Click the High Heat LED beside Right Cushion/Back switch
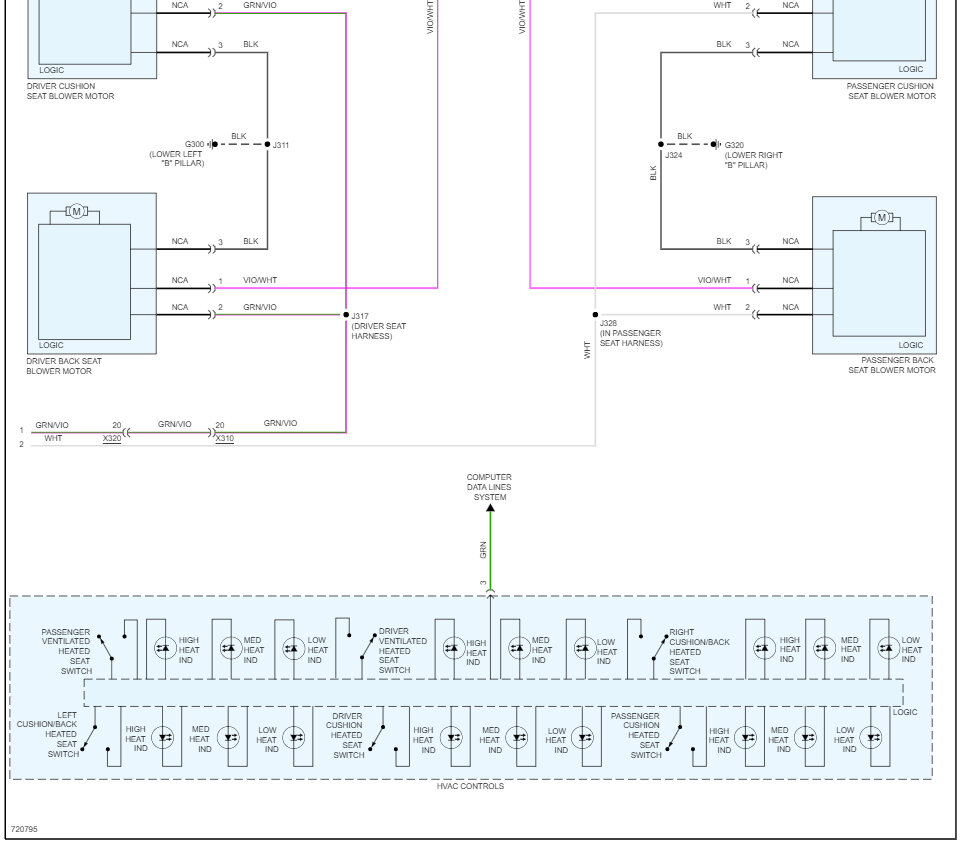The height and width of the screenshot is (844, 967). click(x=764, y=648)
